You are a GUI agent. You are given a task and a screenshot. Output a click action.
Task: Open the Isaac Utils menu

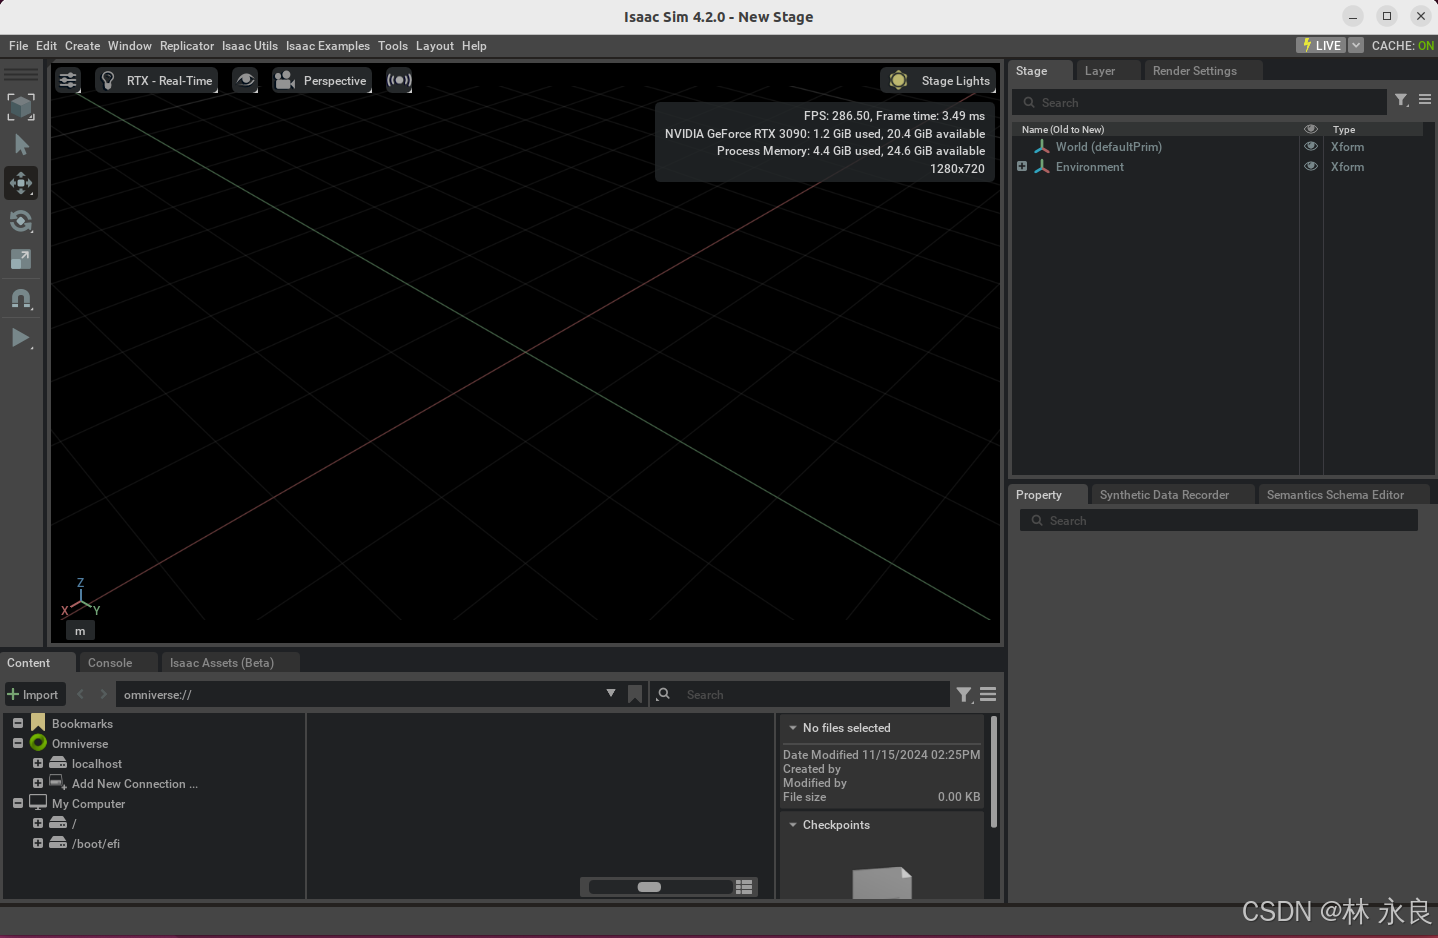[250, 46]
